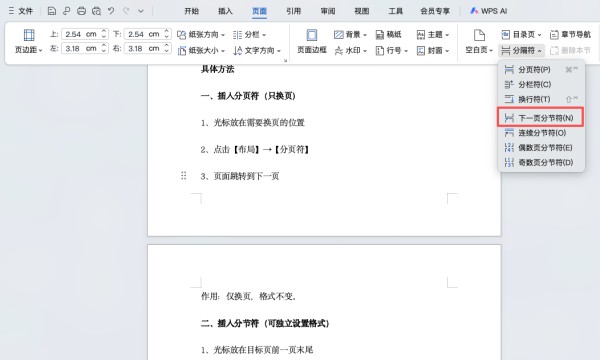Click the 章节导航 chapter navigation button
Viewport: 600px width, 360px height.
tap(570, 35)
